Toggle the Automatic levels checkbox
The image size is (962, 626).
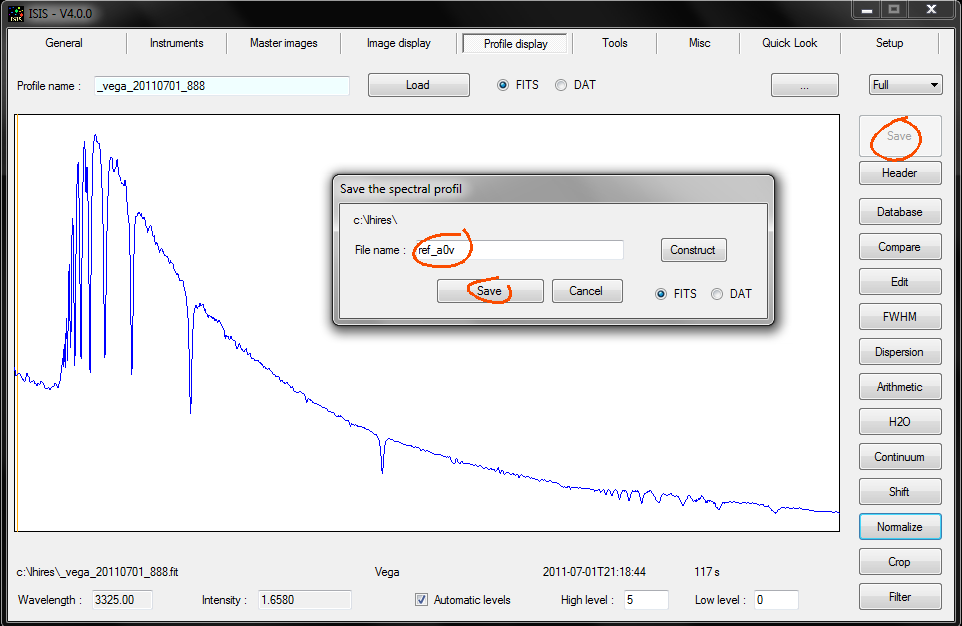coord(422,600)
